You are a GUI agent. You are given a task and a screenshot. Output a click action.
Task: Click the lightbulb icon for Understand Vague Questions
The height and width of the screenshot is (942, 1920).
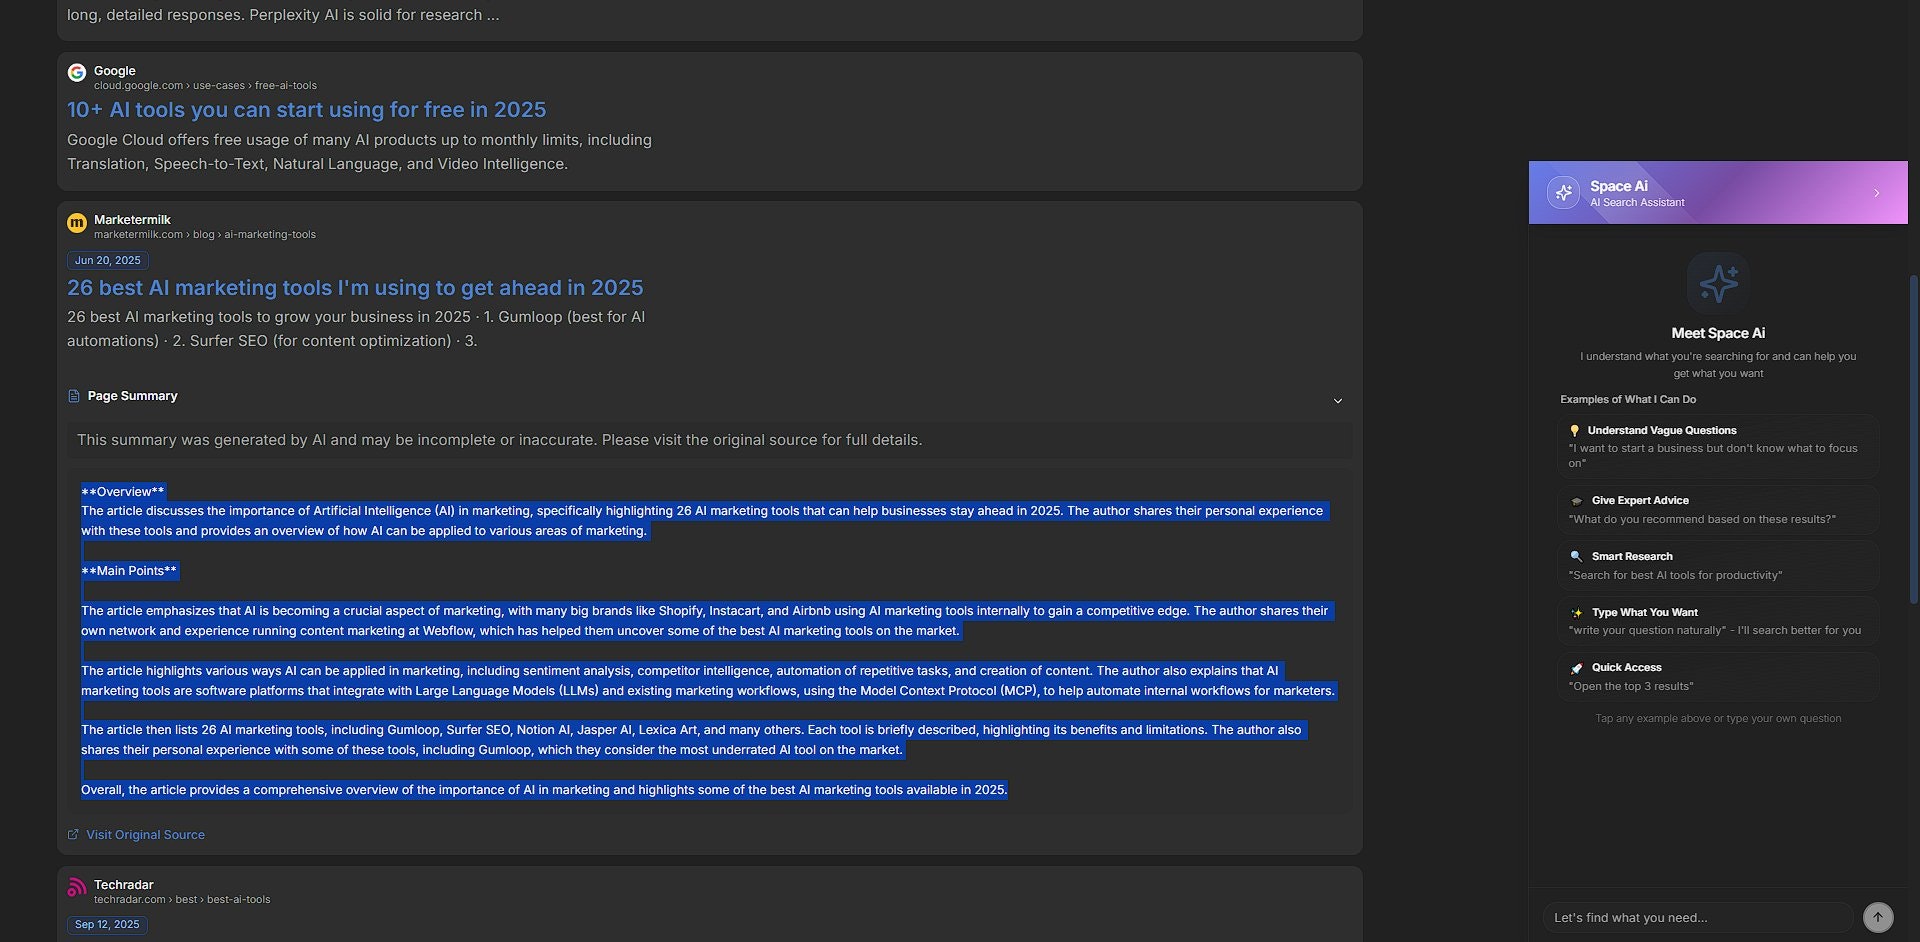click(x=1575, y=430)
